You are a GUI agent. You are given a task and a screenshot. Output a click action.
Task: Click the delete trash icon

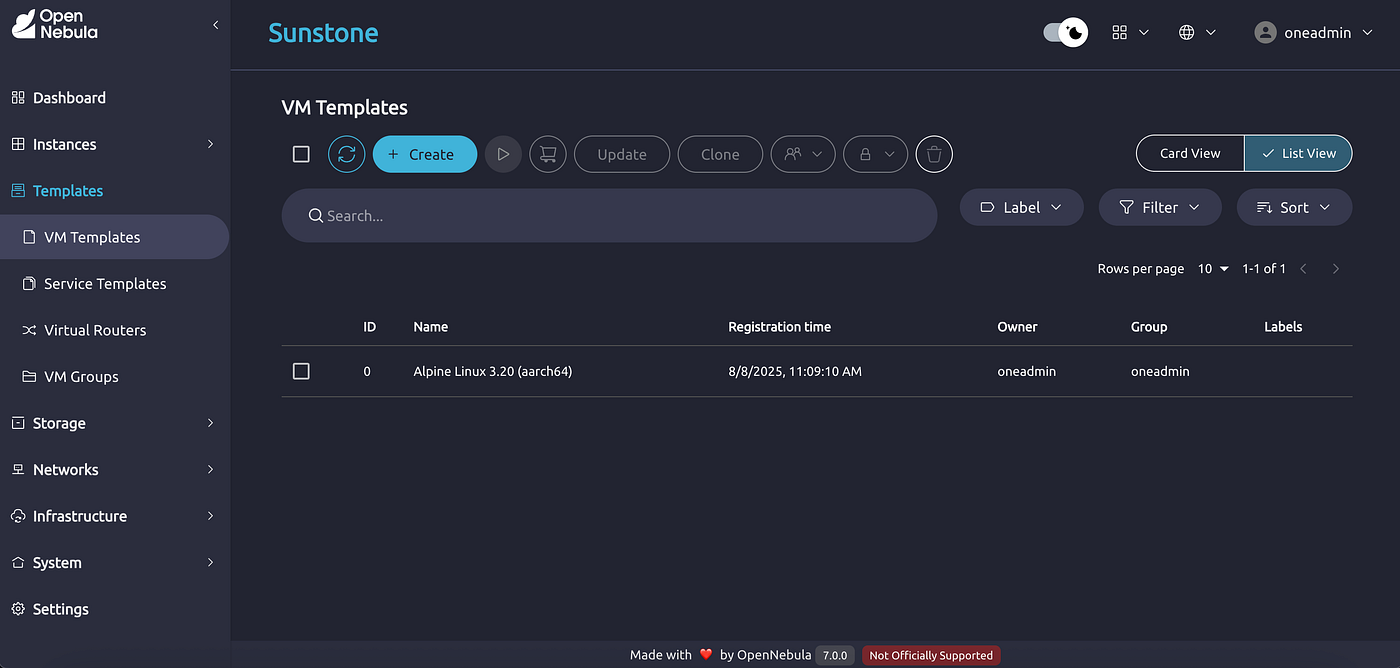pos(934,154)
